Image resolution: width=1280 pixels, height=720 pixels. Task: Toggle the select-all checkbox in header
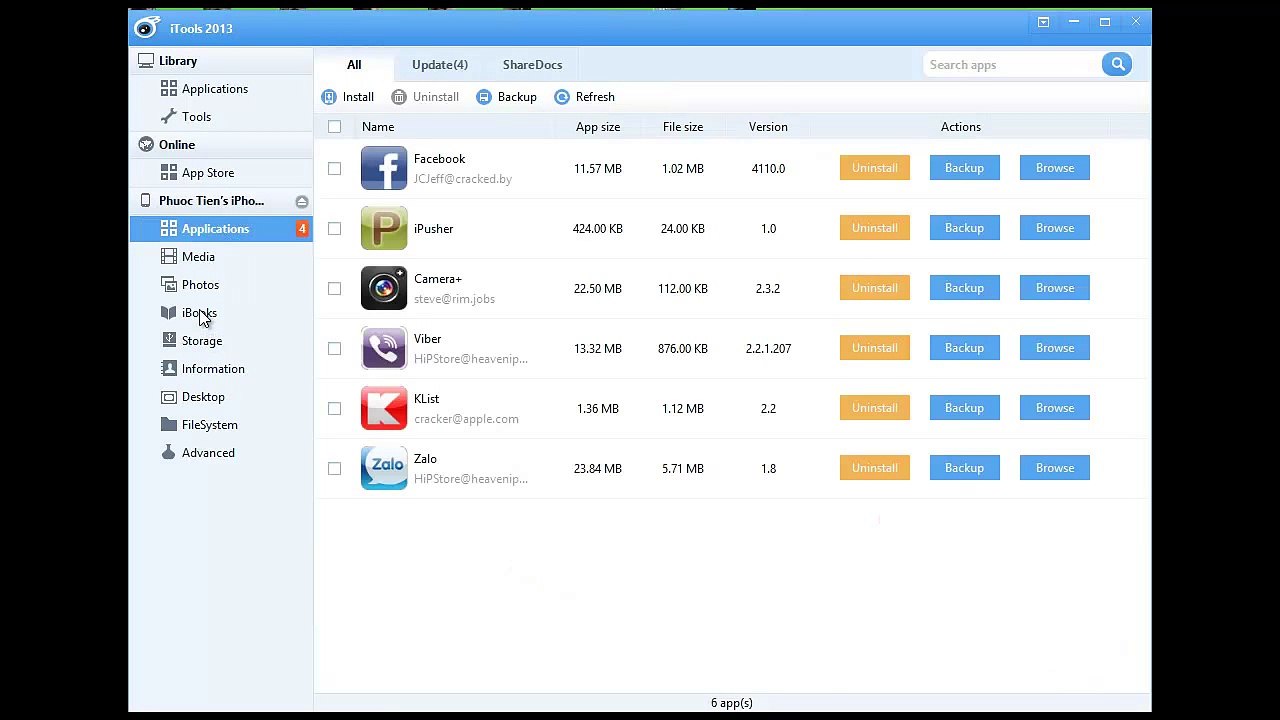(x=334, y=127)
